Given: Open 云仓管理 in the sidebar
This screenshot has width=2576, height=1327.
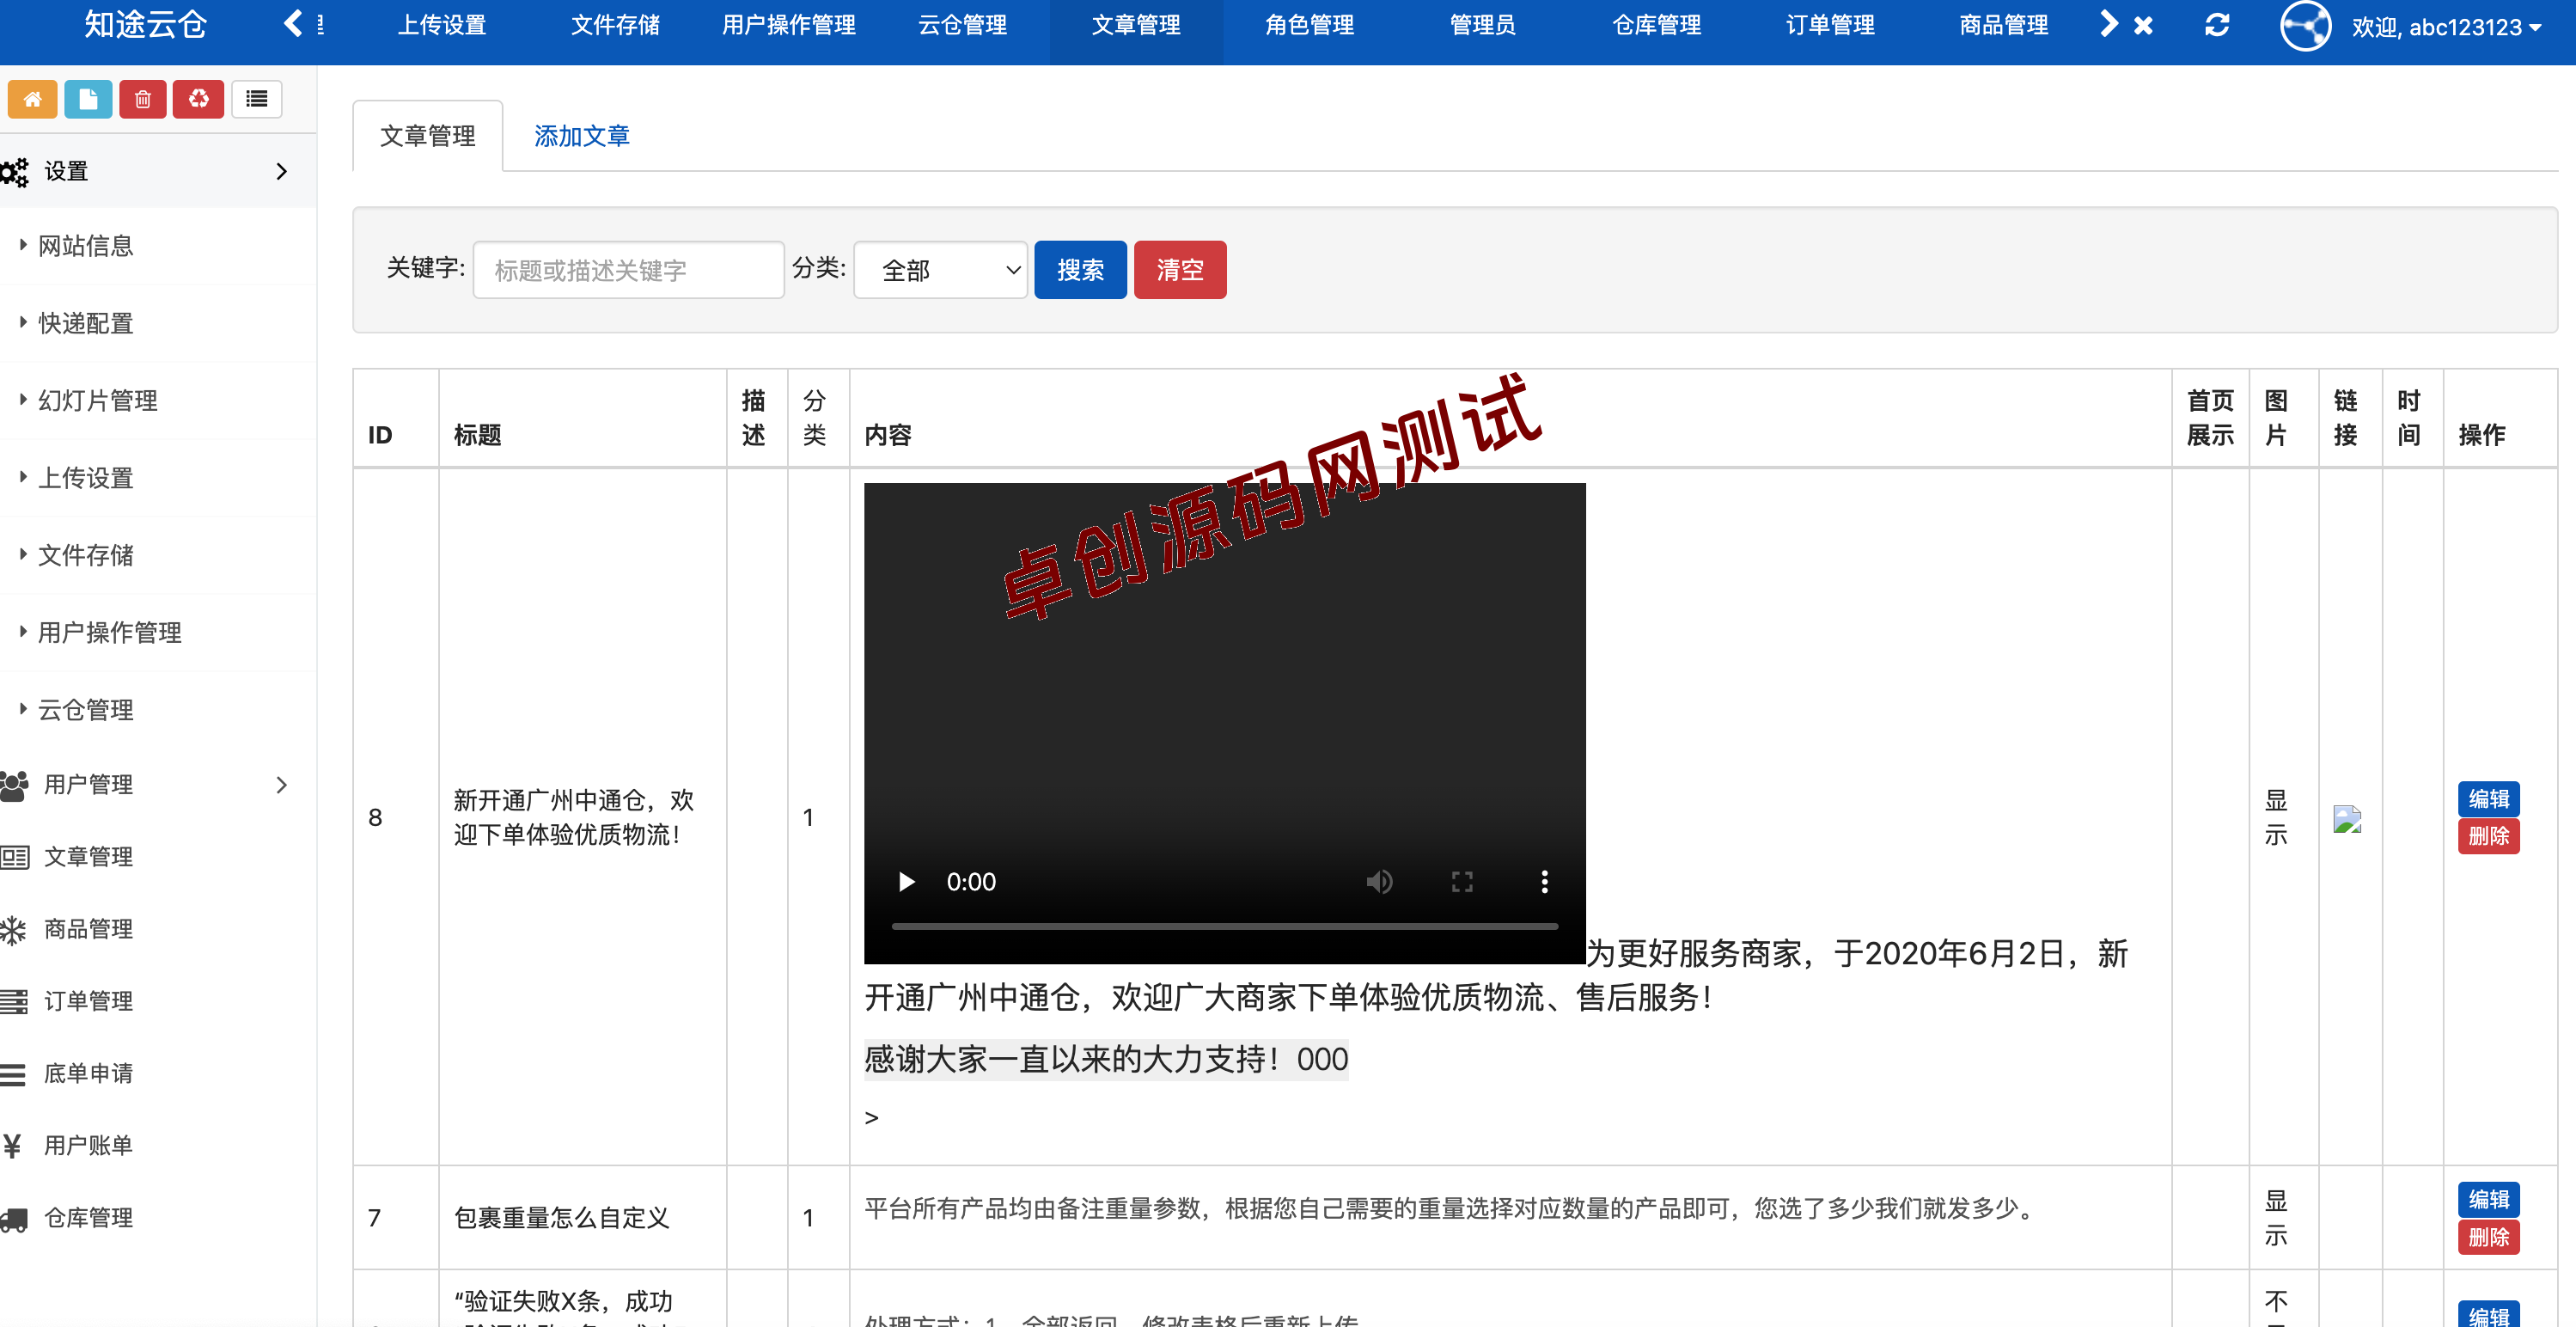Looking at the screenshot, I should point(158,709).
